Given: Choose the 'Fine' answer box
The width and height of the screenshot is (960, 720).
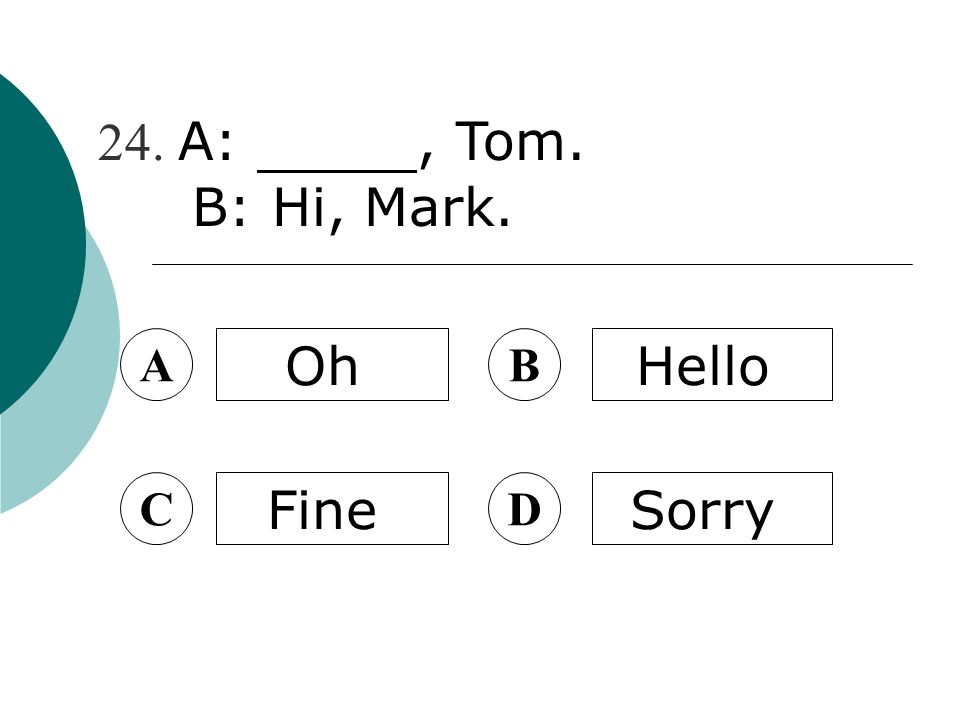Looking at the screenshot, I should click(x=332, y=509).
